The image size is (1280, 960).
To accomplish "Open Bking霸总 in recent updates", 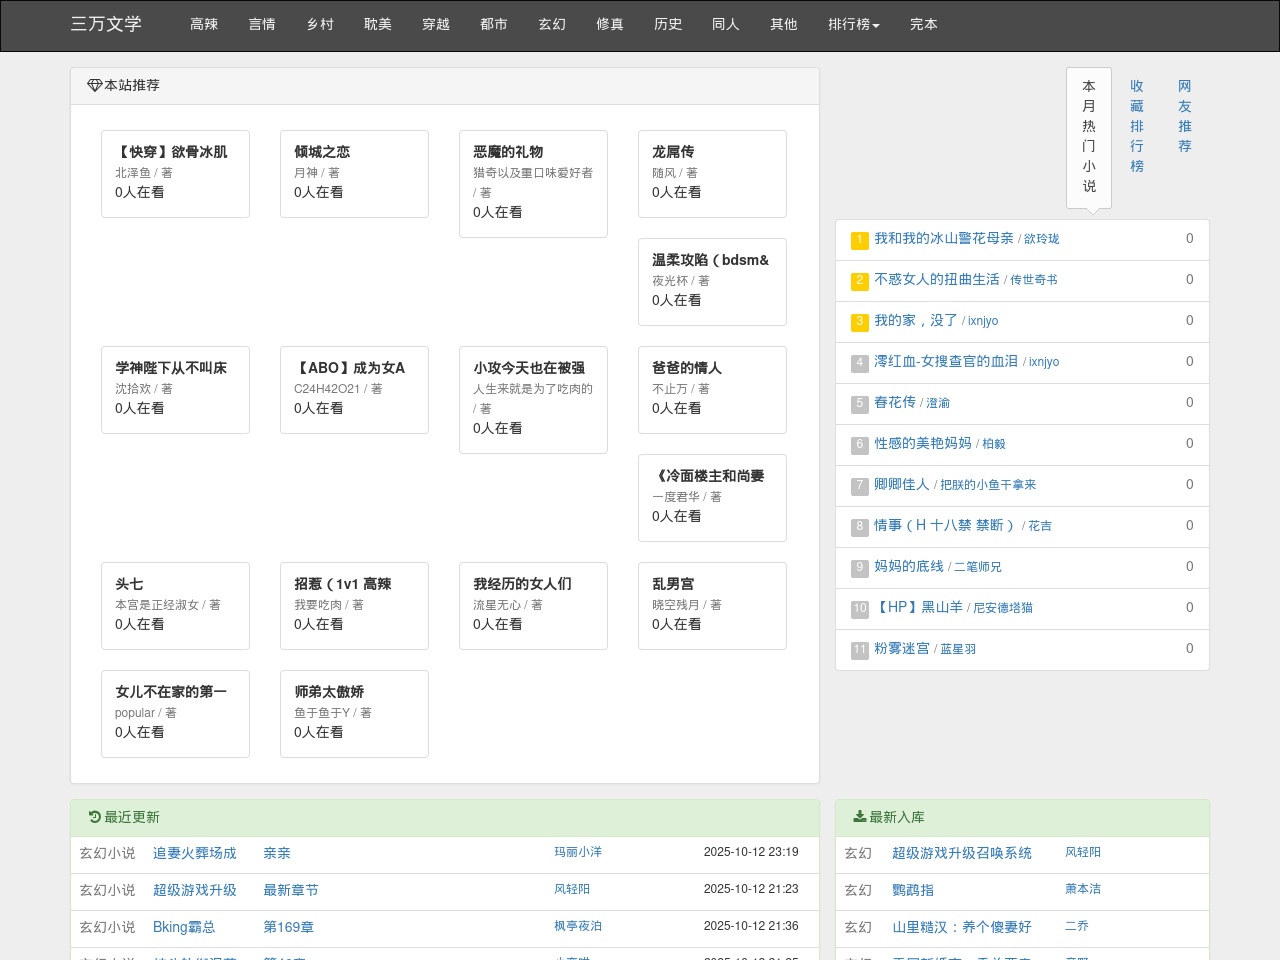I will coord(184,927).
